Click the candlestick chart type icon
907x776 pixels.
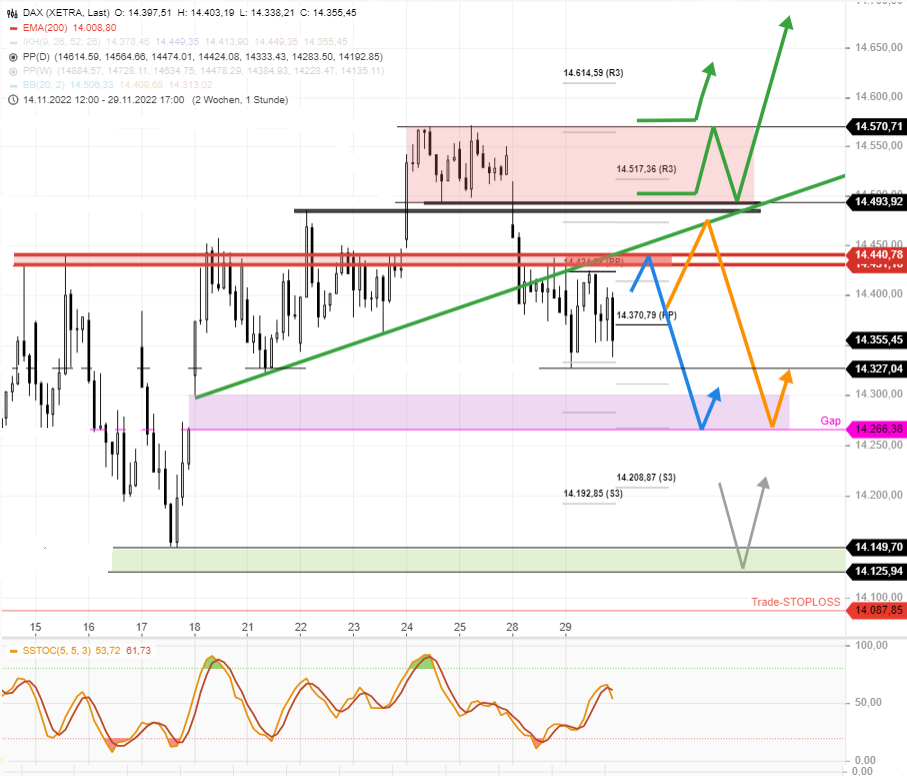12,14
